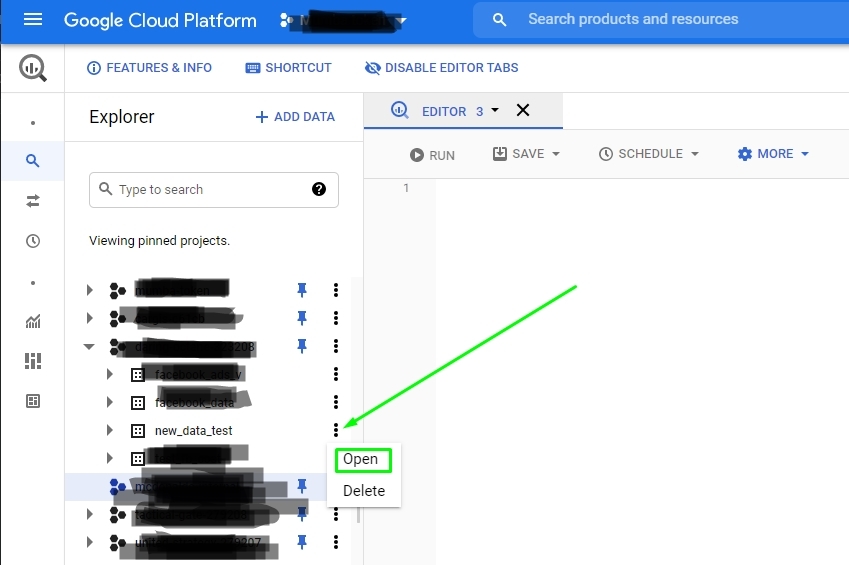Click ADD DATA button
The height and width of the screenshot is (565, 849).
click(295, 116)
